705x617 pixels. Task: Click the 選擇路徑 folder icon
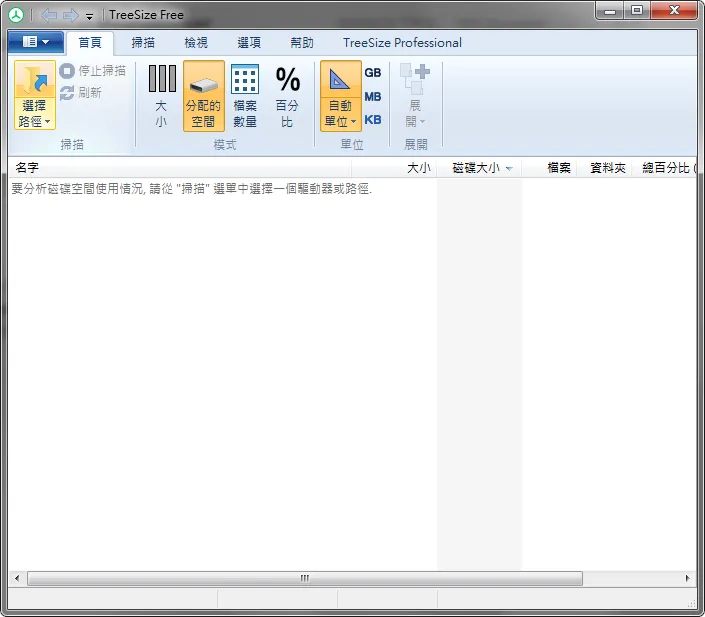[x=35, y=79]
